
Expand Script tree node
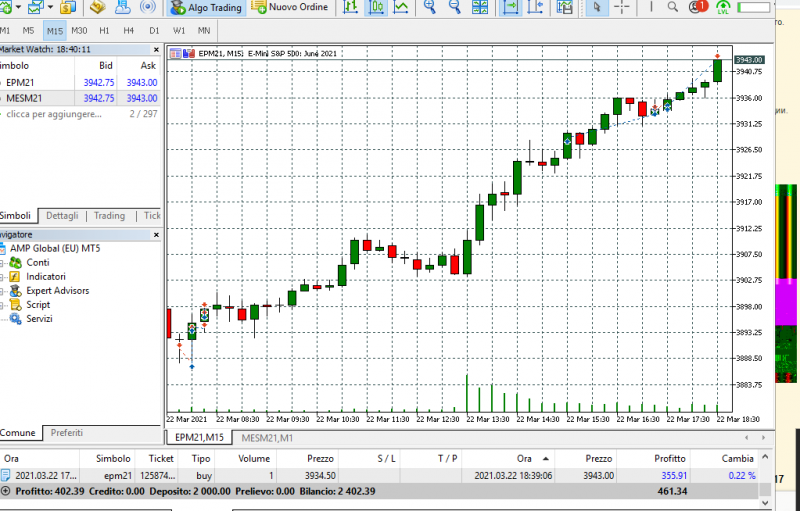[x=2, y=305]
